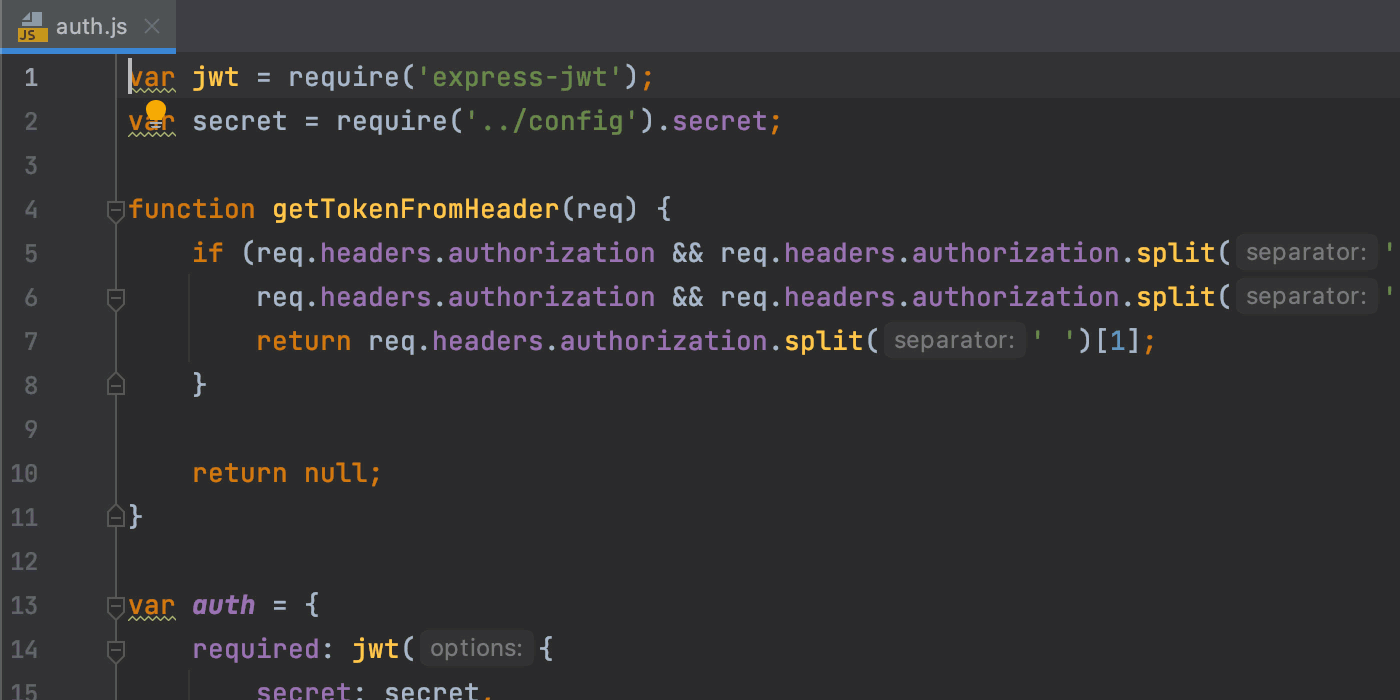Image resolution: width=1400 pixels, height=700 pixels.
Task: Click line number 13 in the gutter
Action: click(x=24, y=605)
